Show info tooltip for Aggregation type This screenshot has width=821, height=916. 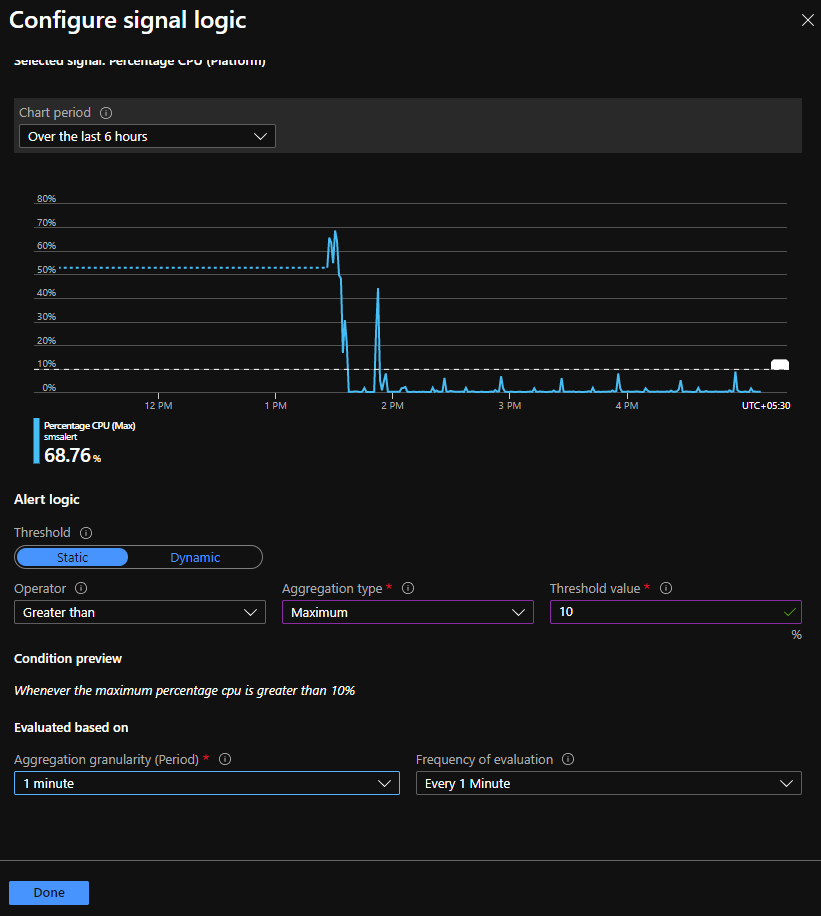coord(408,588)
